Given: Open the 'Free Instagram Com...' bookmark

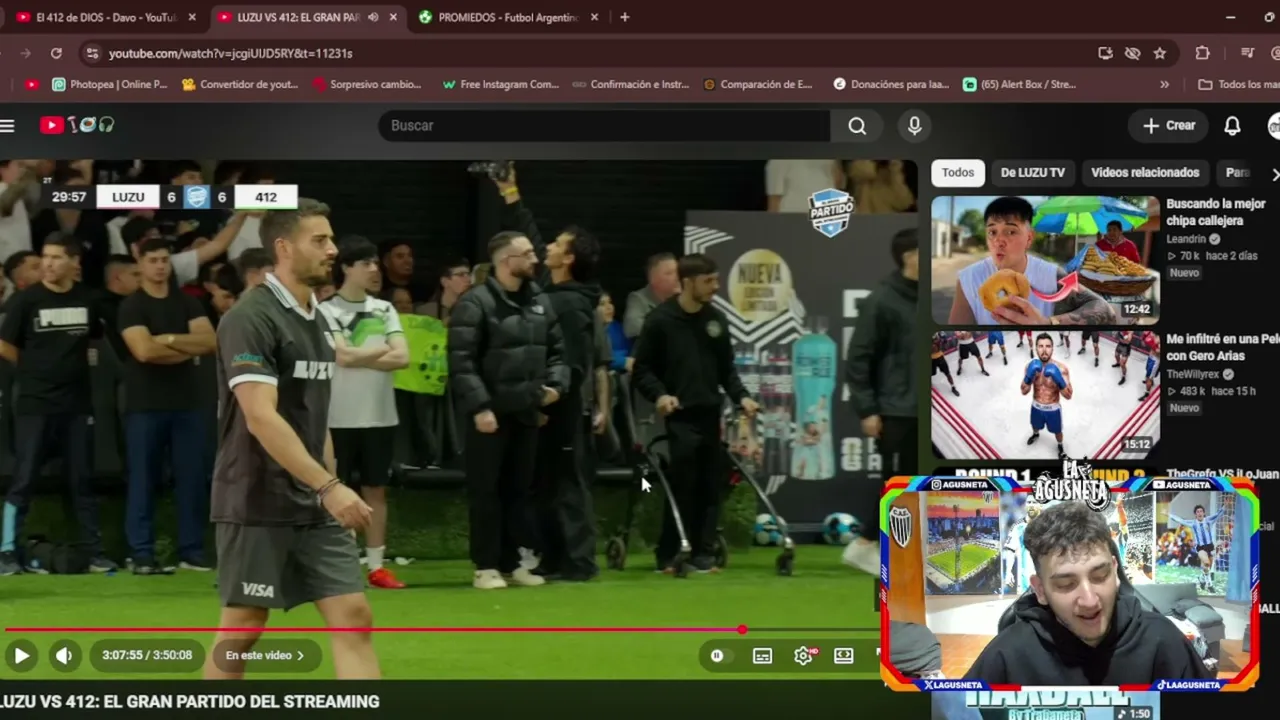Looking at the screenshot, I should pyautogui.click(x=500, y=85).
